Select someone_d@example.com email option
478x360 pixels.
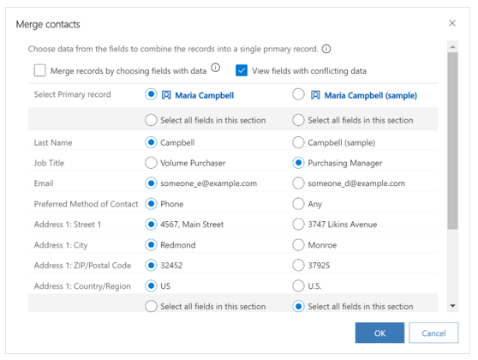(298, 183)
